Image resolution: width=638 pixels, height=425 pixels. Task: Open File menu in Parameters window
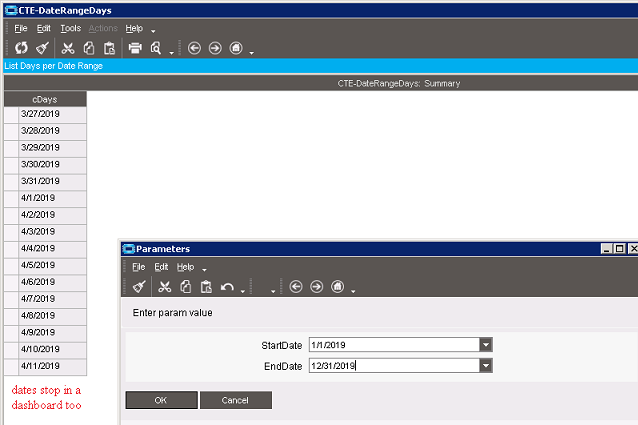pos(138,267)
